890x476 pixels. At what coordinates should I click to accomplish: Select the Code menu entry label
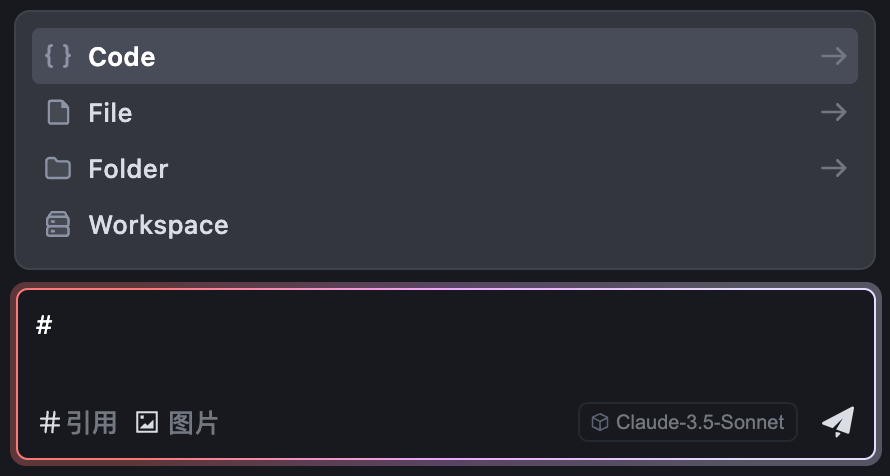(x=121, y=57)
